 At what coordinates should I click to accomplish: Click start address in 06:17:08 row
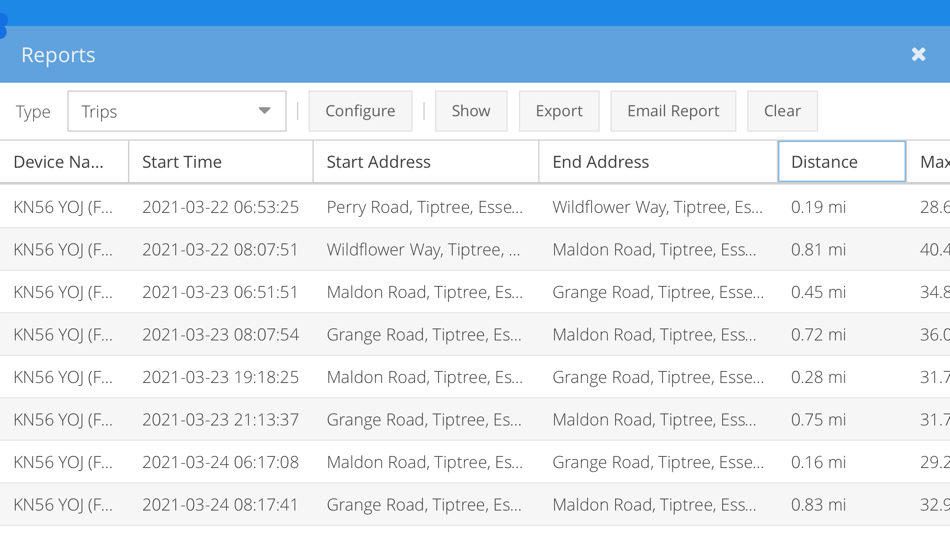[425, 462]
